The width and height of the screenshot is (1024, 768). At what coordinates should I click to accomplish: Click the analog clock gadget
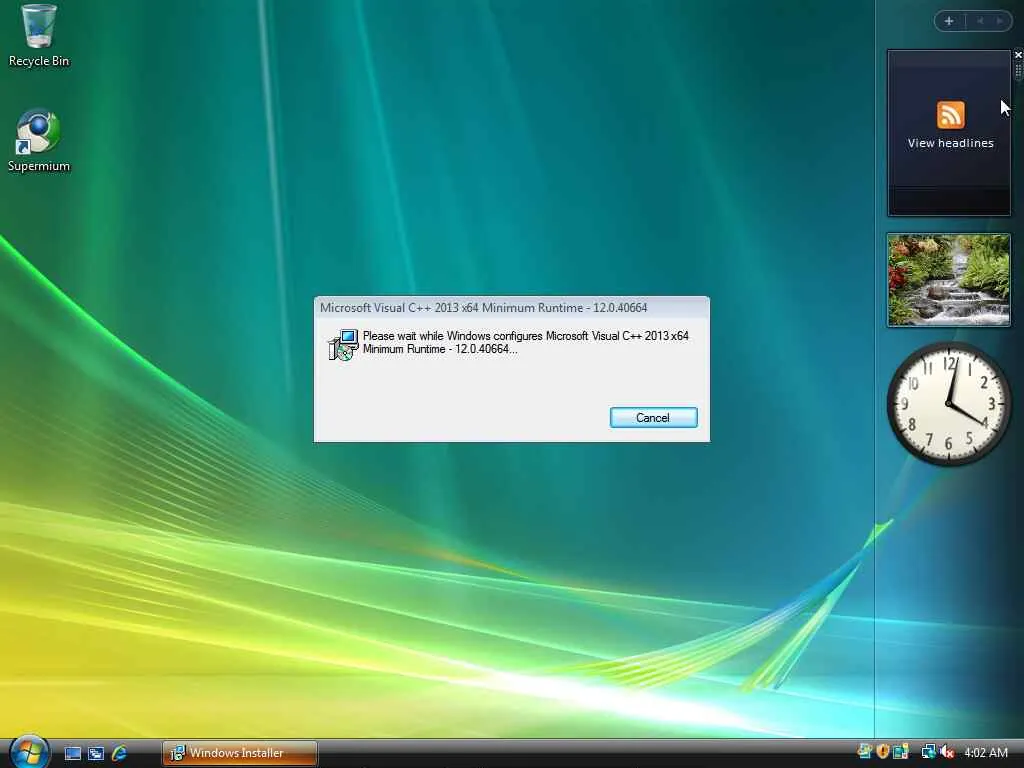(948, 404)
